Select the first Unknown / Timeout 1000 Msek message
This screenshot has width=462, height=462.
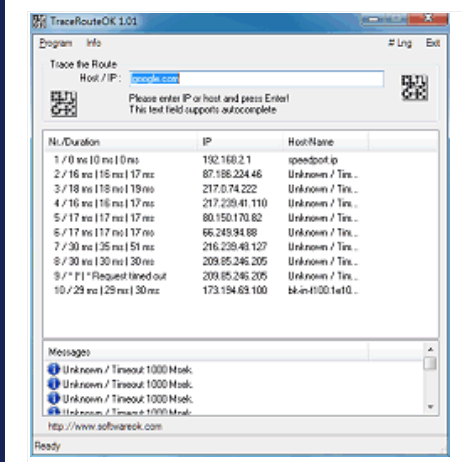(x=127, y=370)
